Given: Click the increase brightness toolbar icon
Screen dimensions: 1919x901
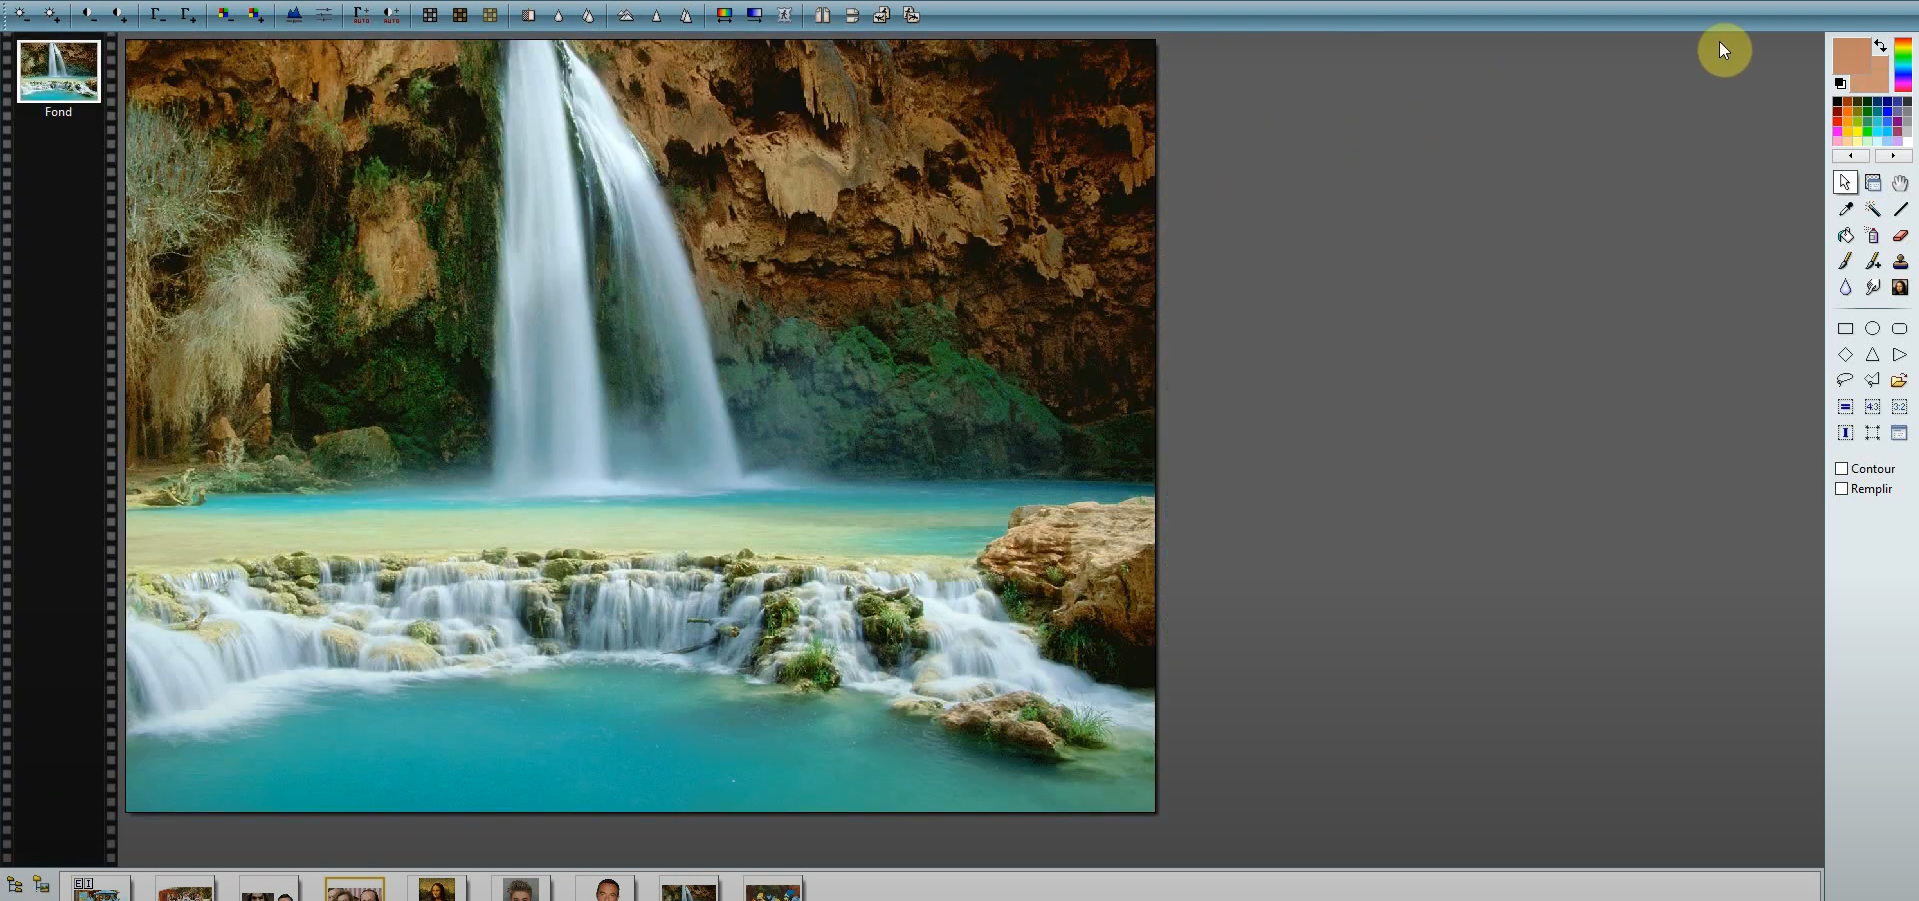Looking at the screenshot, I should click(51, 15).
